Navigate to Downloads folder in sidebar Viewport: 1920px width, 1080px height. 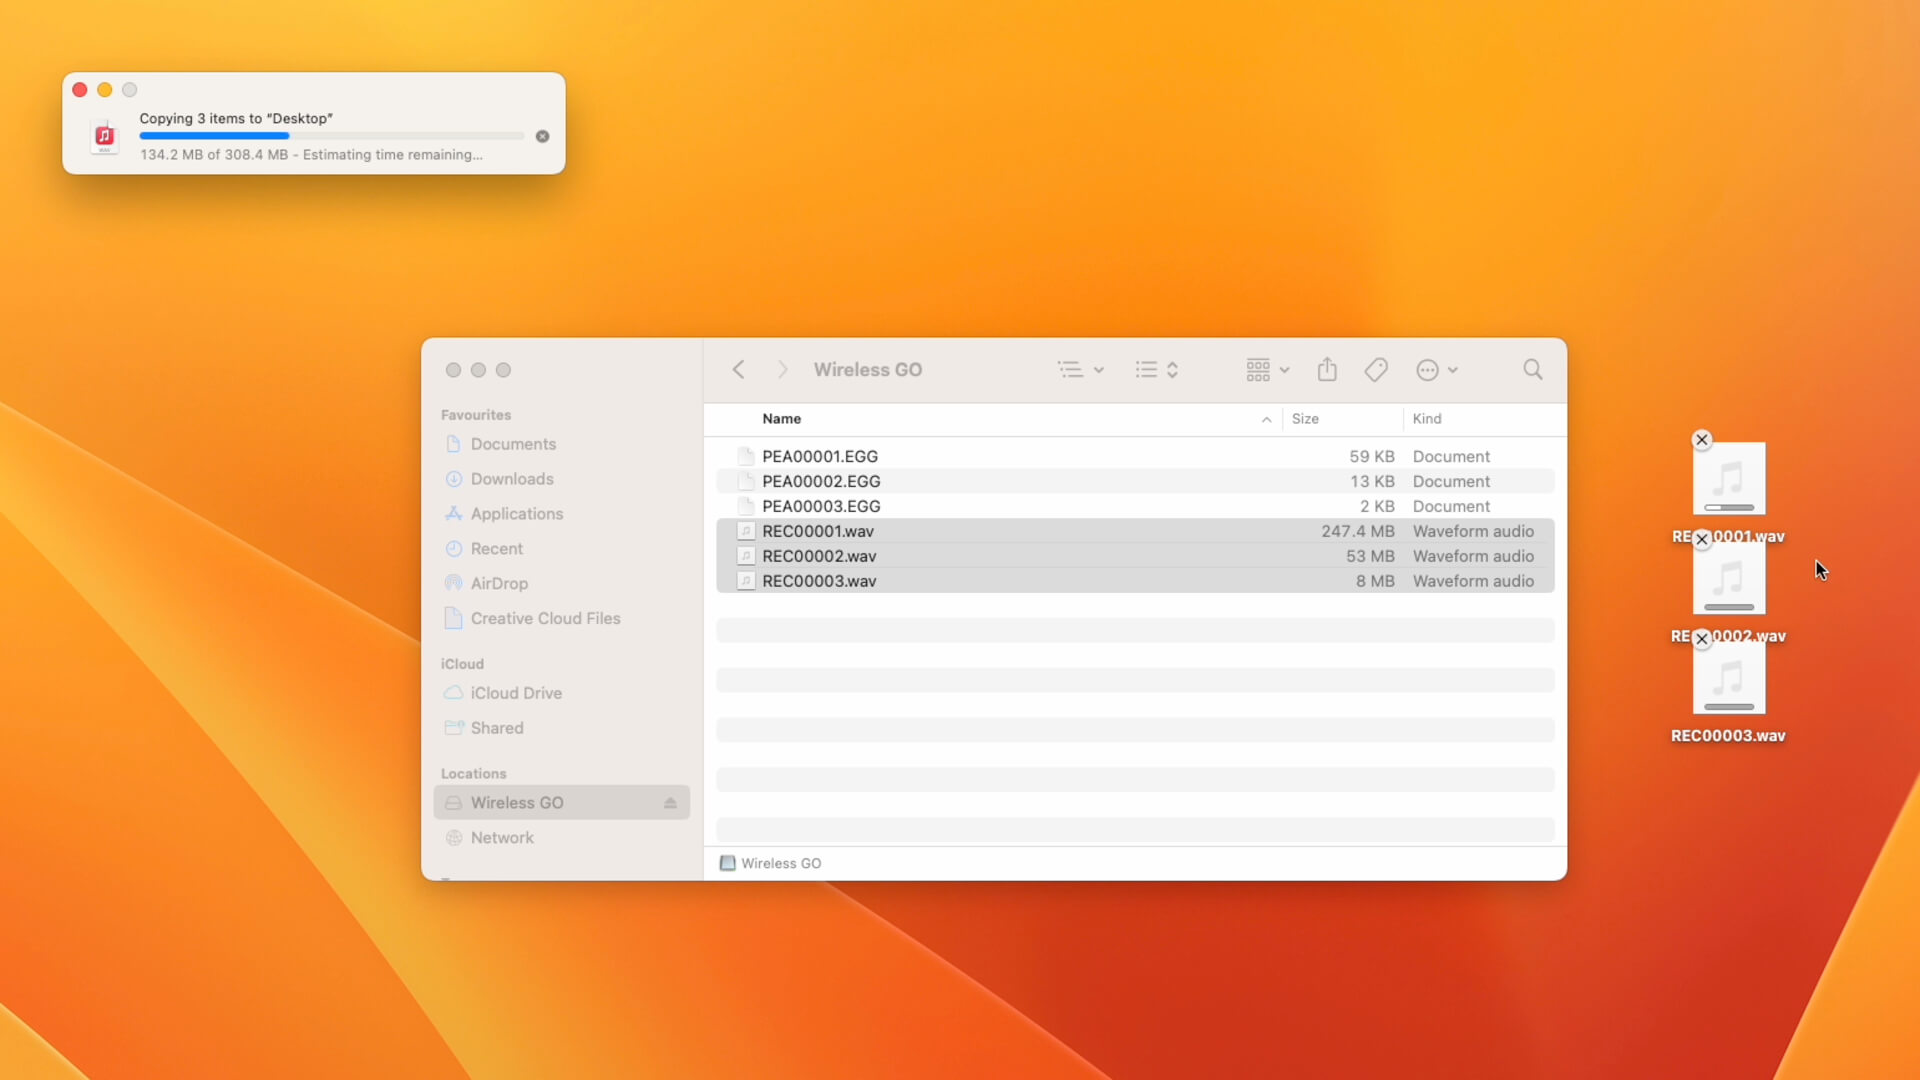512,477
